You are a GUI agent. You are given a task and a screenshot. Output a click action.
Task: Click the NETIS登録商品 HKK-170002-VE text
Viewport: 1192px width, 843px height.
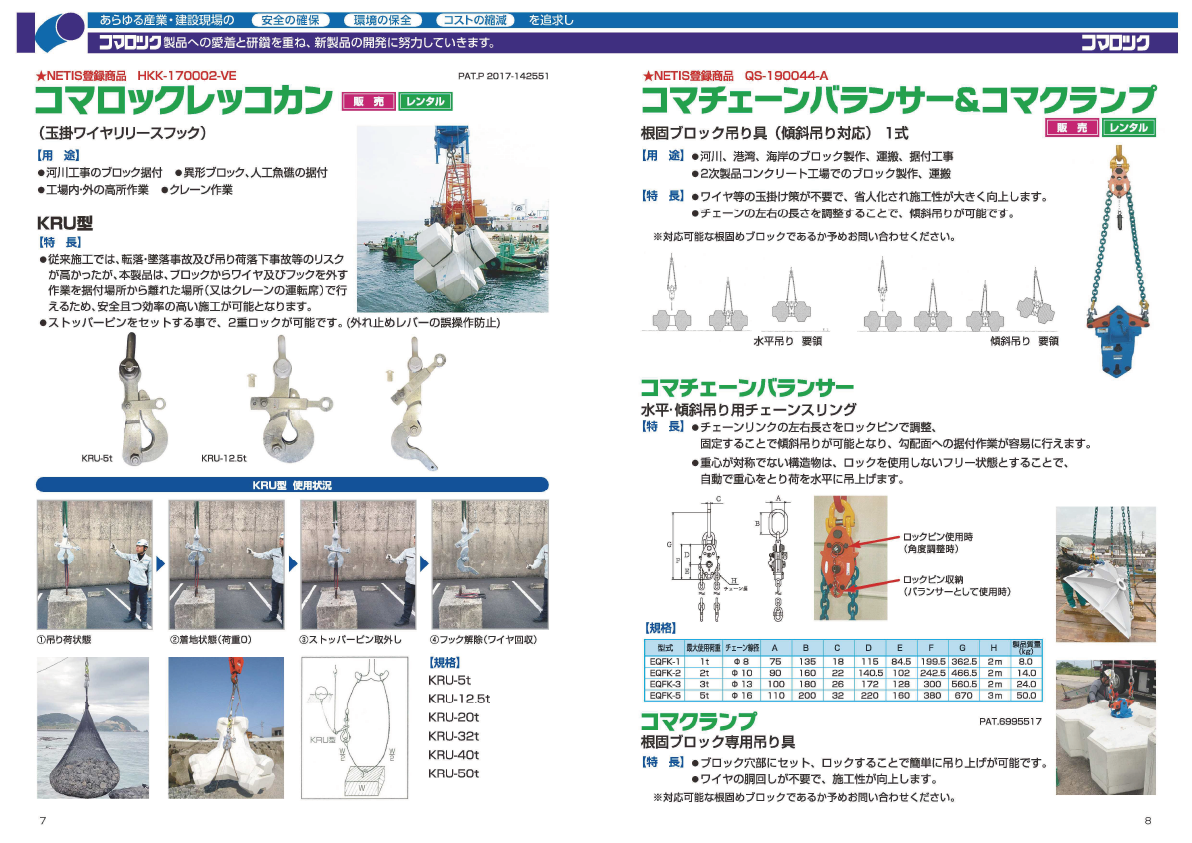[x=136, y=76]
